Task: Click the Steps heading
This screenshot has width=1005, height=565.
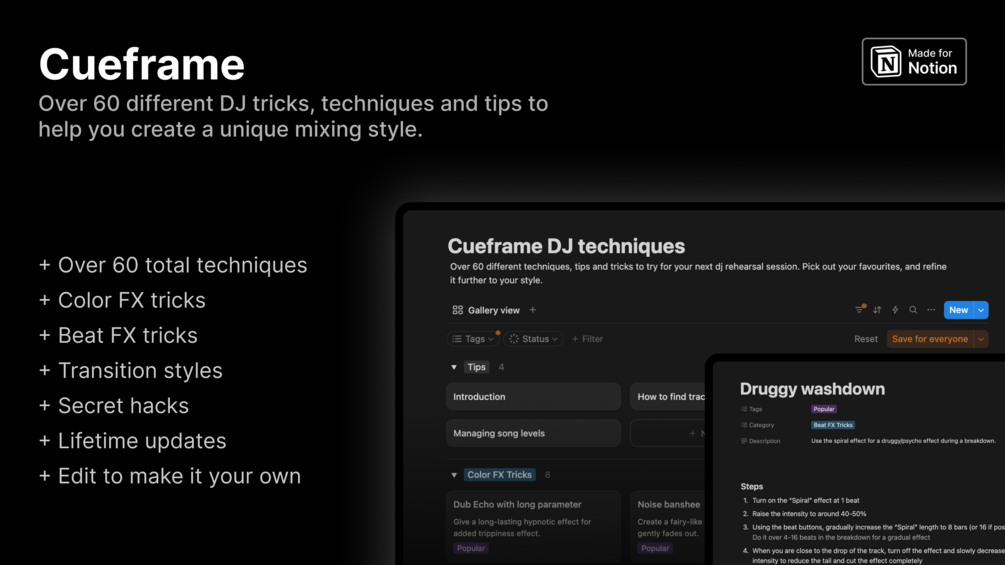Action: tap(751, 486)
